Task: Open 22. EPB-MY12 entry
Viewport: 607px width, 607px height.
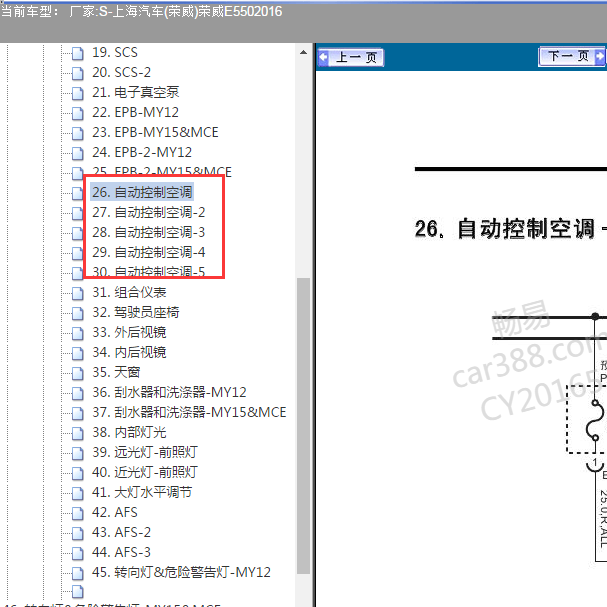Action: point(135,112)
